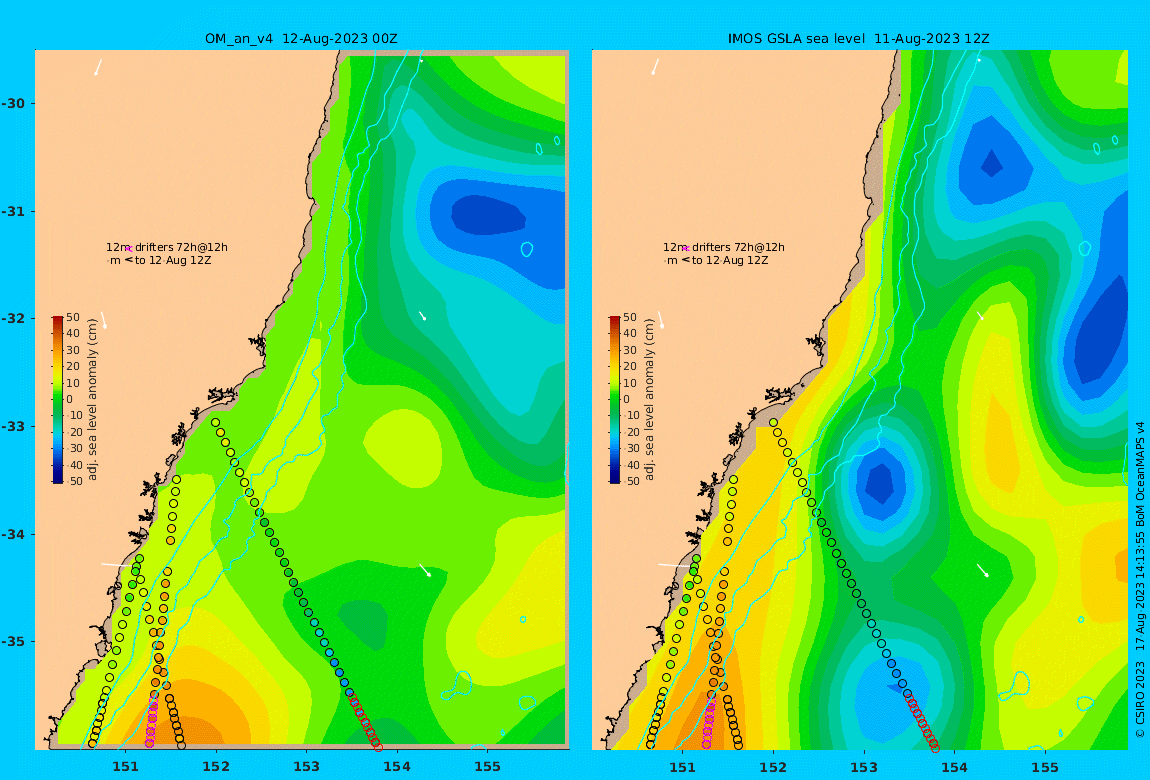This screenshot has width=1150, height=780.
Task: Click the IMOS GSLA sea level 11-Aug-2023 12Z title
Action: click(858, 39)
